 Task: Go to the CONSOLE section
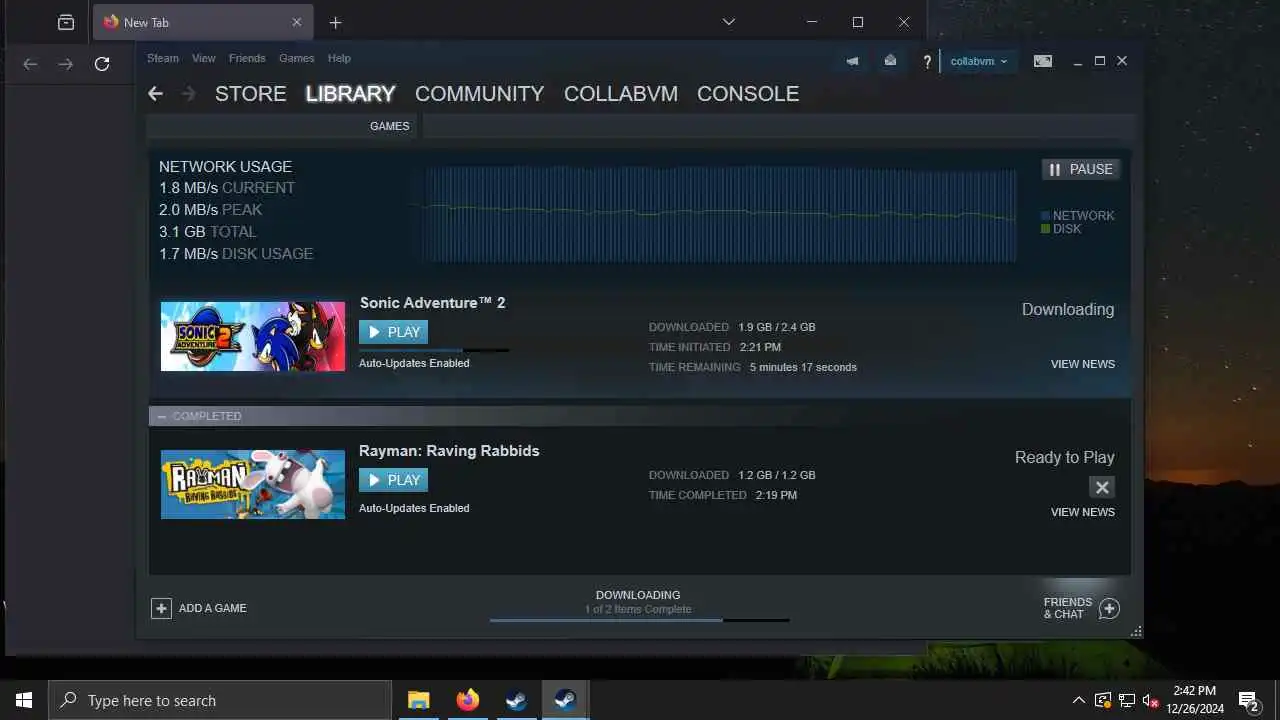[748, 93]
